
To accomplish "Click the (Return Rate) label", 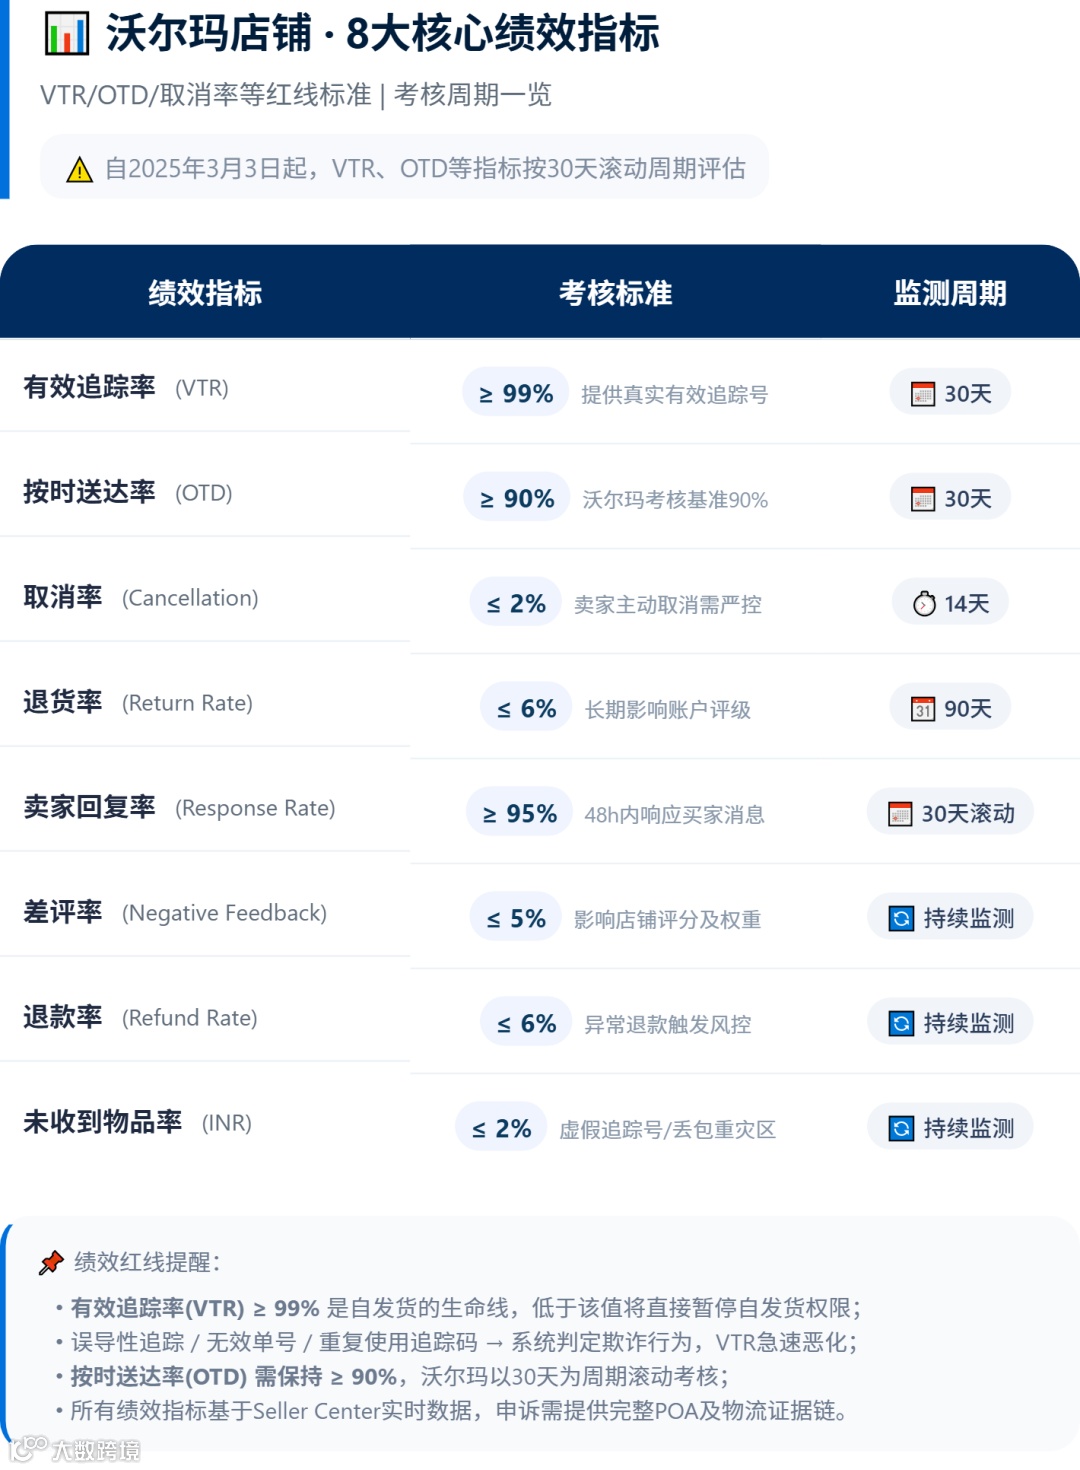I will [187, 703].
